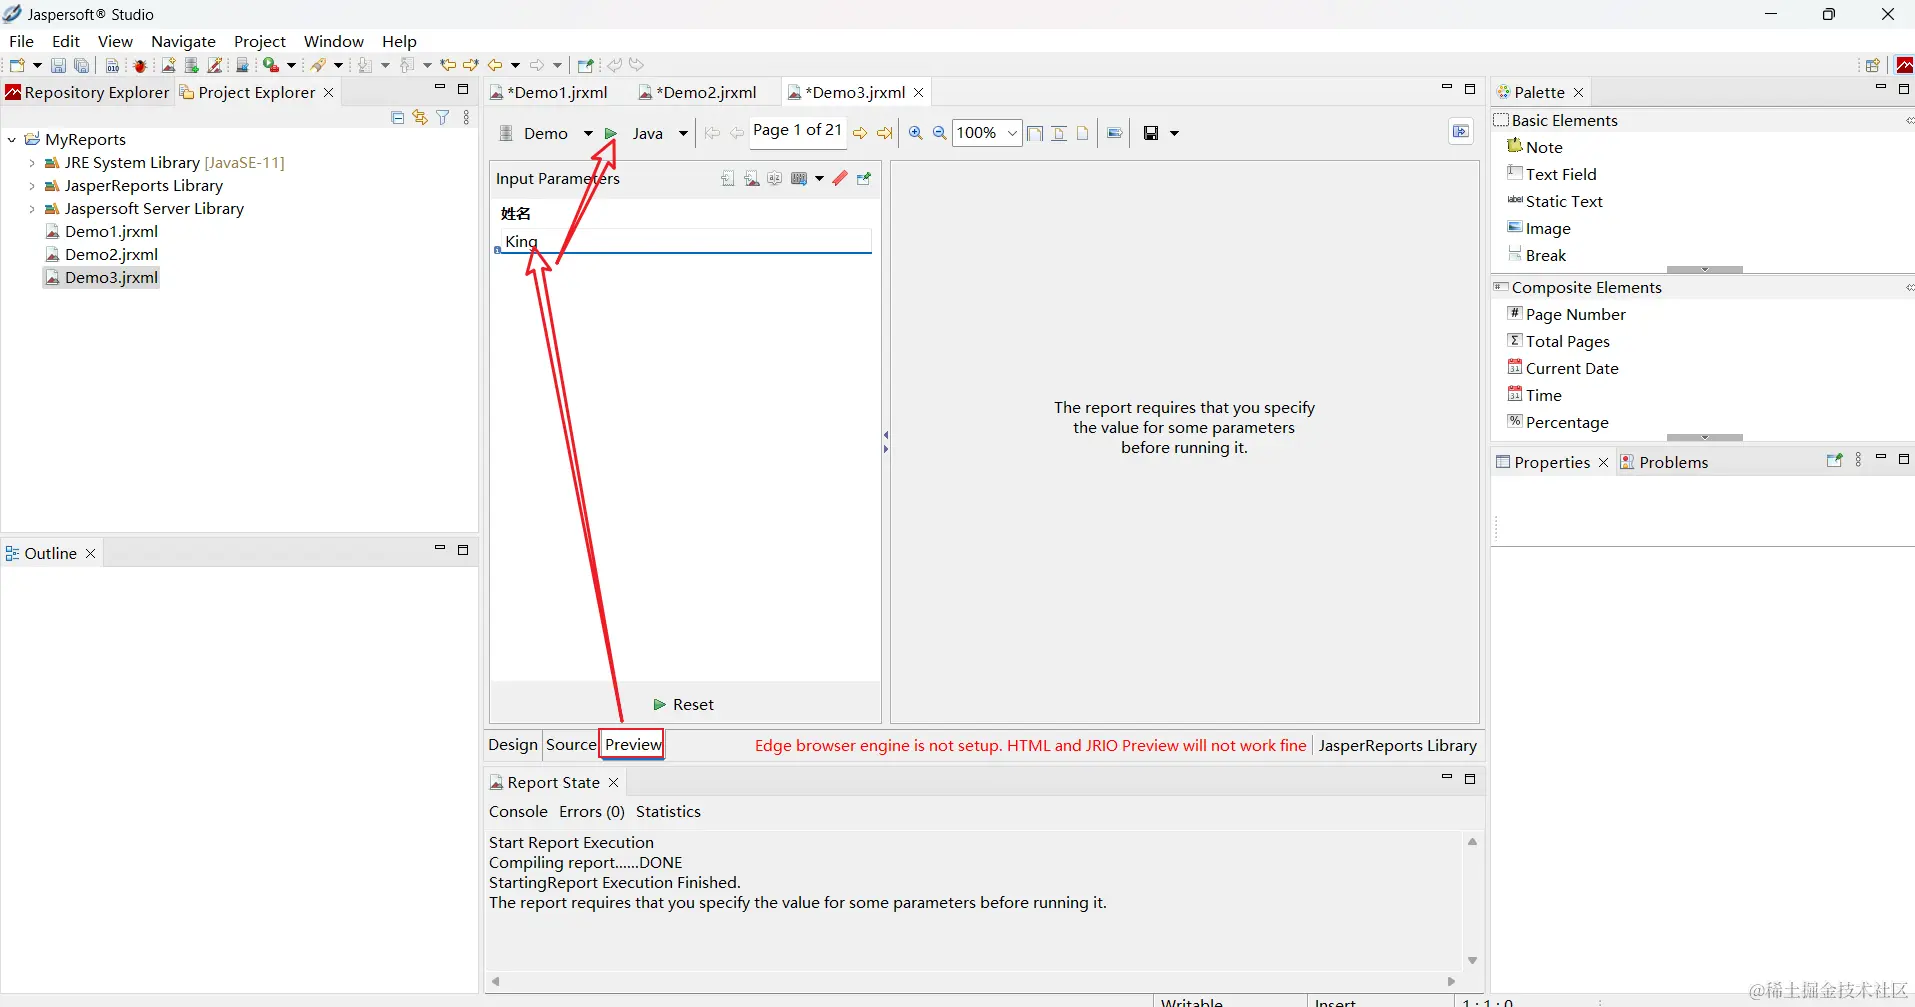Open the export save dropdown arrow

click(x=1174, y=133)
